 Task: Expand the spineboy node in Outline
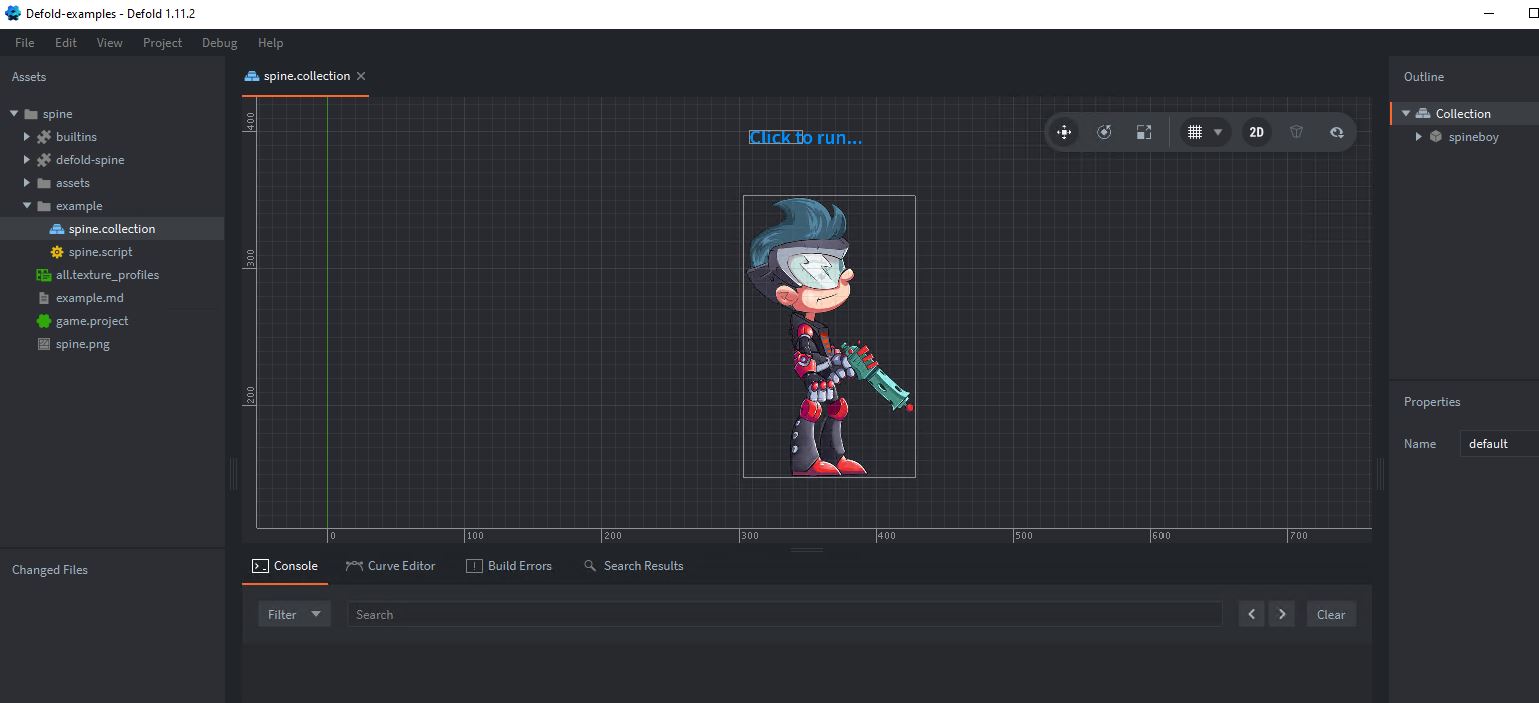coord(1418,137)
